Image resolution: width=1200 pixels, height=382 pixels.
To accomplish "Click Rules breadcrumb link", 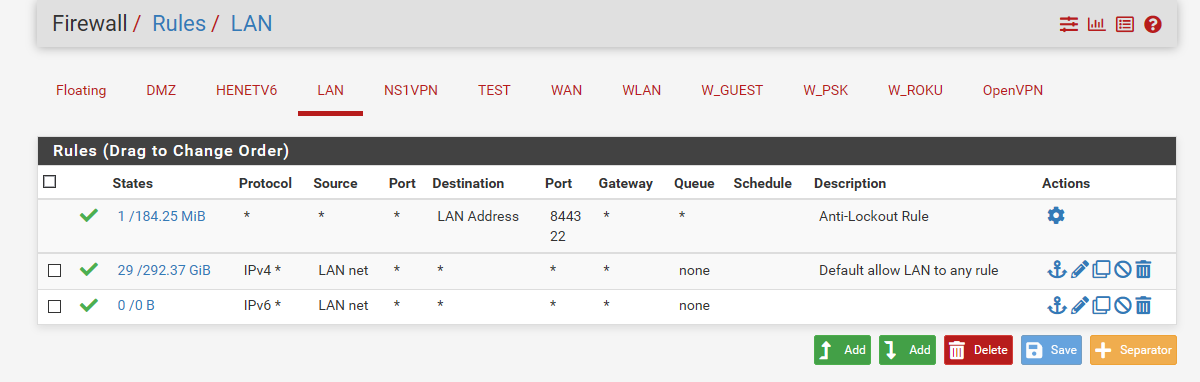I will tap(179, 23).
